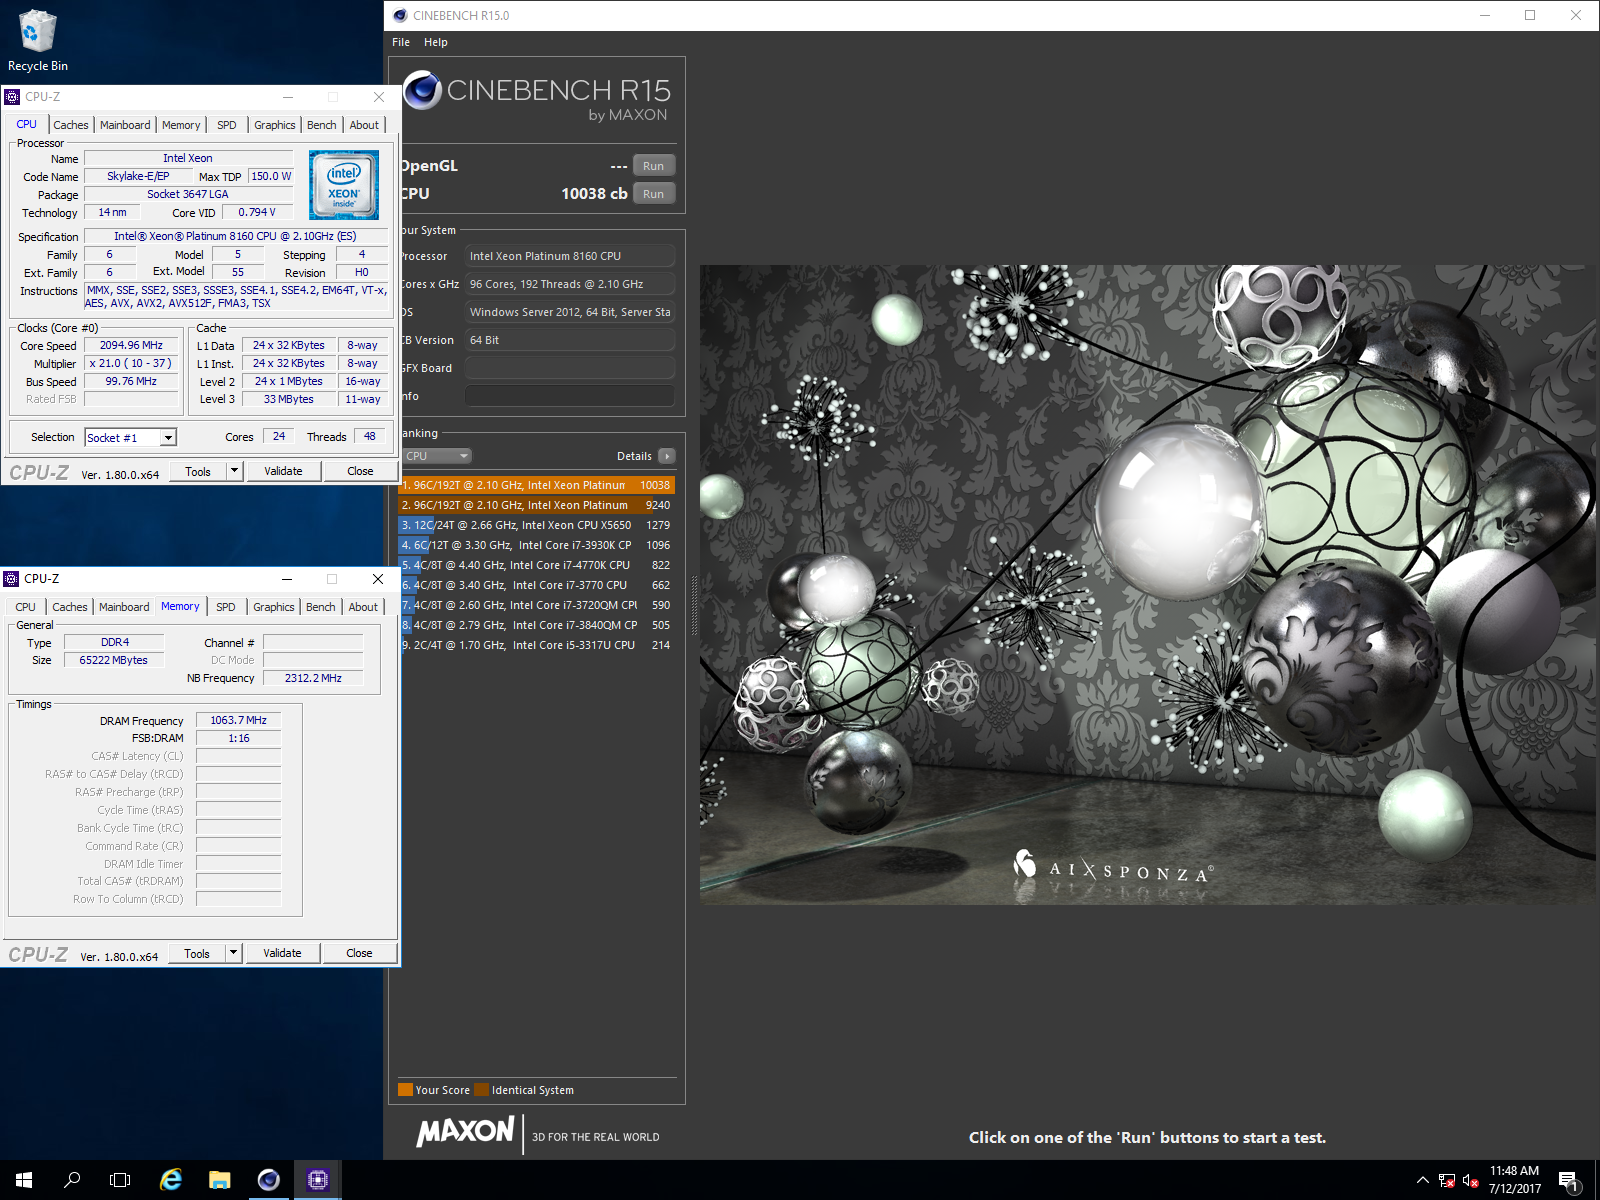Launch Internet Explorer from taskbar
The height and width of the screenshot is (1200, 1600).
(x=171, y=1180)
